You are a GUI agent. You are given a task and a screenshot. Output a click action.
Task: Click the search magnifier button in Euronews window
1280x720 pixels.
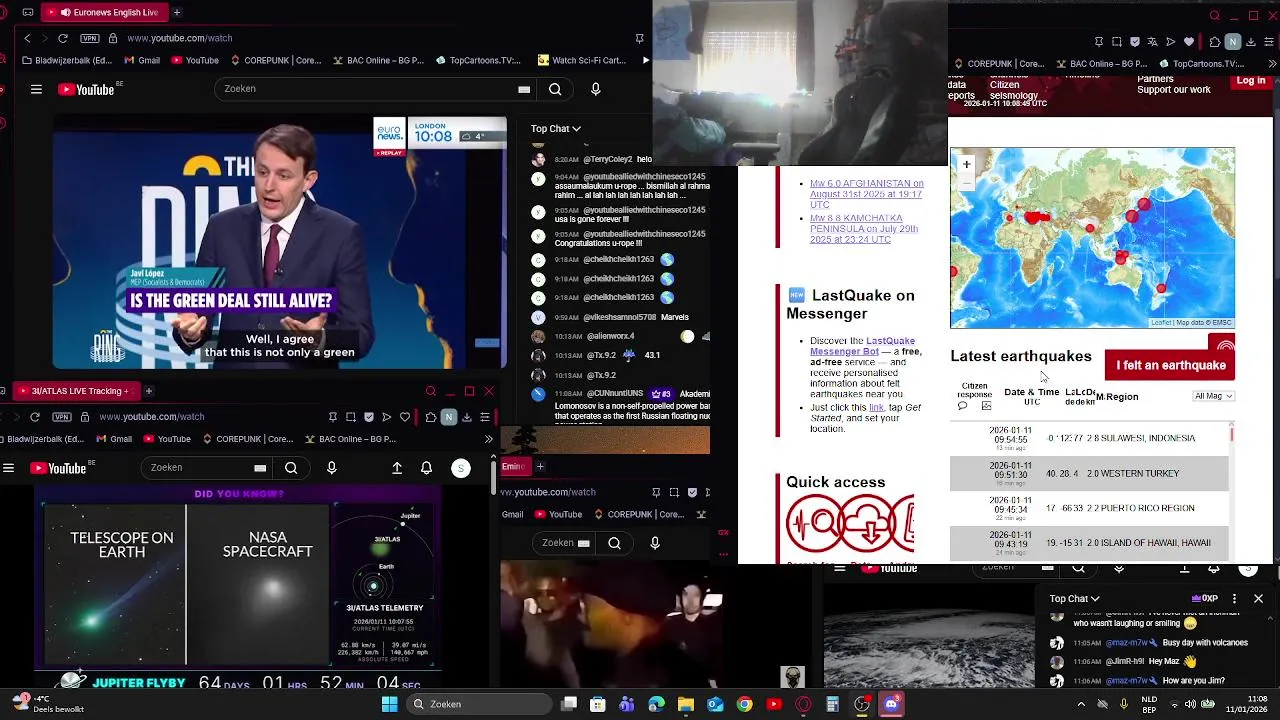(555, 89)
